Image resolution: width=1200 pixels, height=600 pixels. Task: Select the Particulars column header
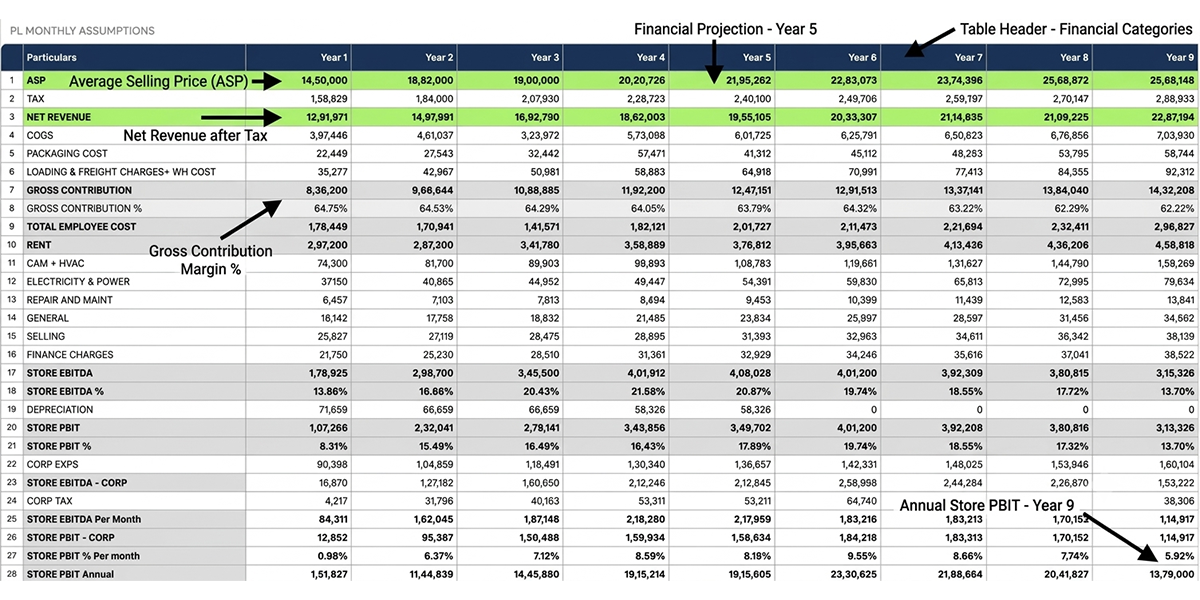point(51,58)
